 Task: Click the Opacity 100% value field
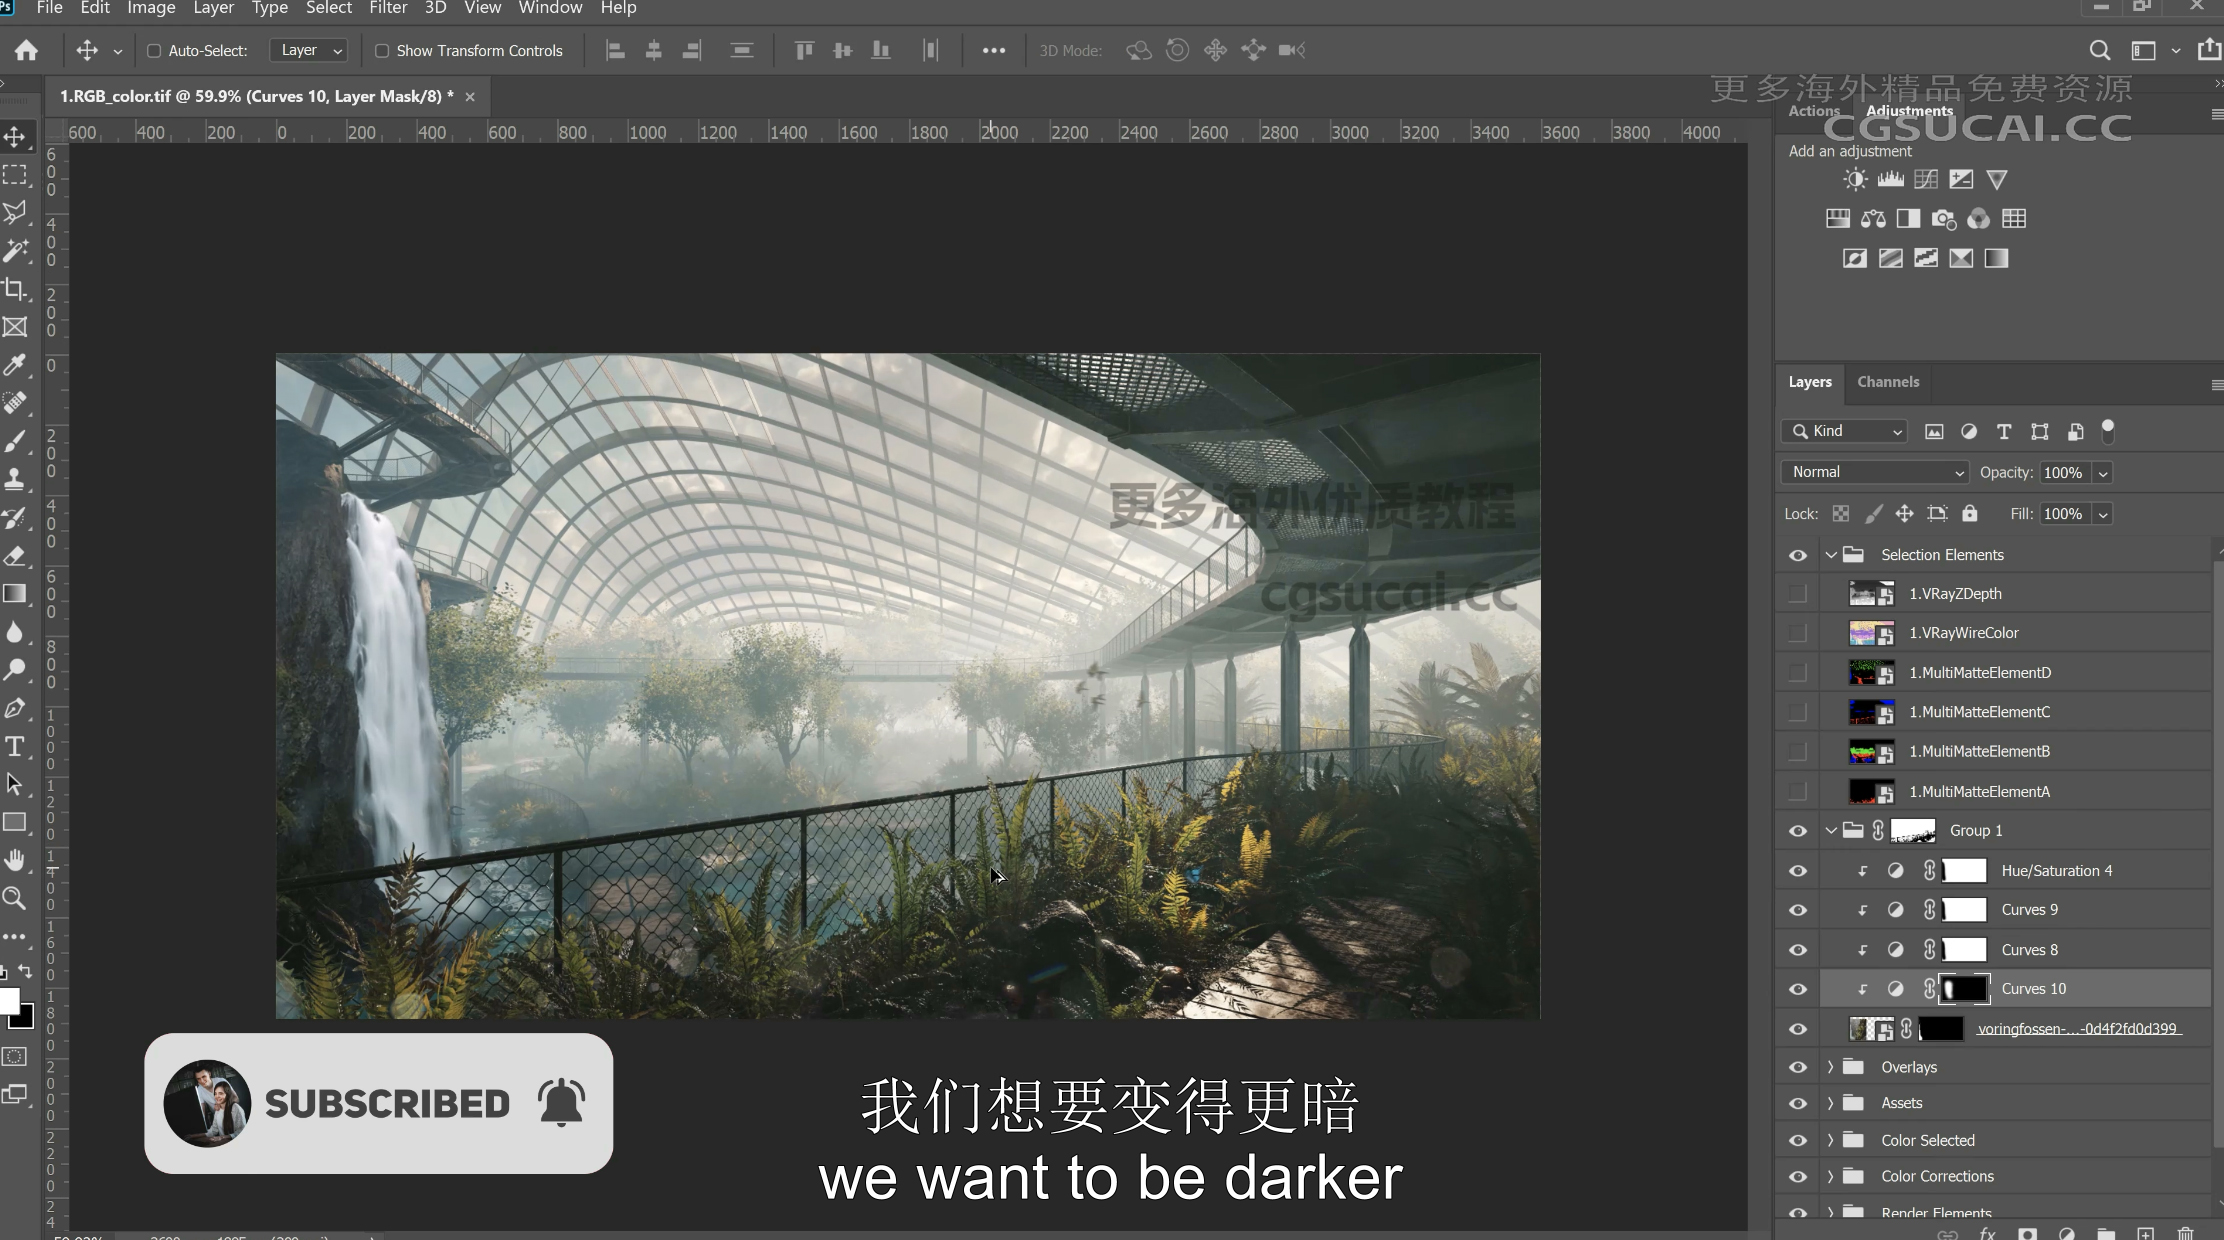pyautogui.click(x=2066, y=473)
